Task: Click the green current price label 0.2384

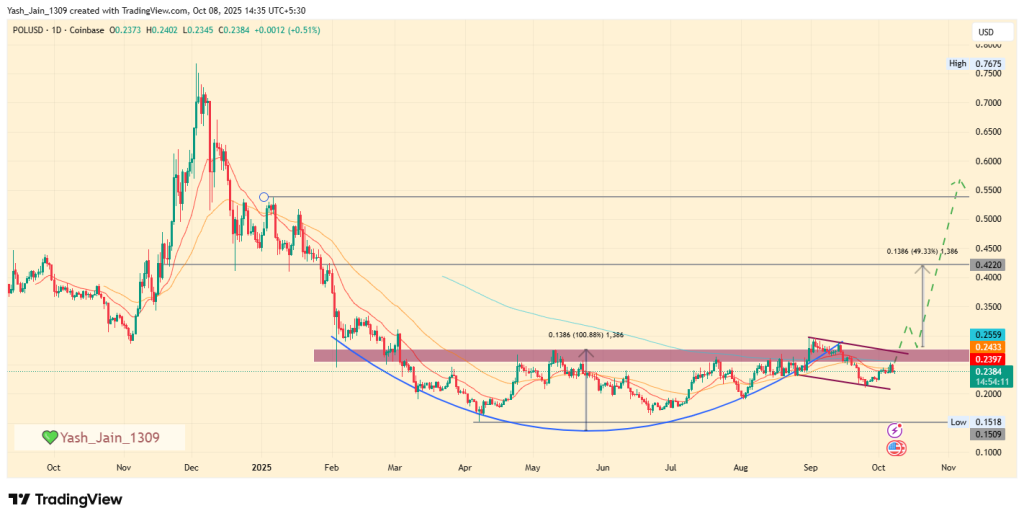Action: (988, 371)
